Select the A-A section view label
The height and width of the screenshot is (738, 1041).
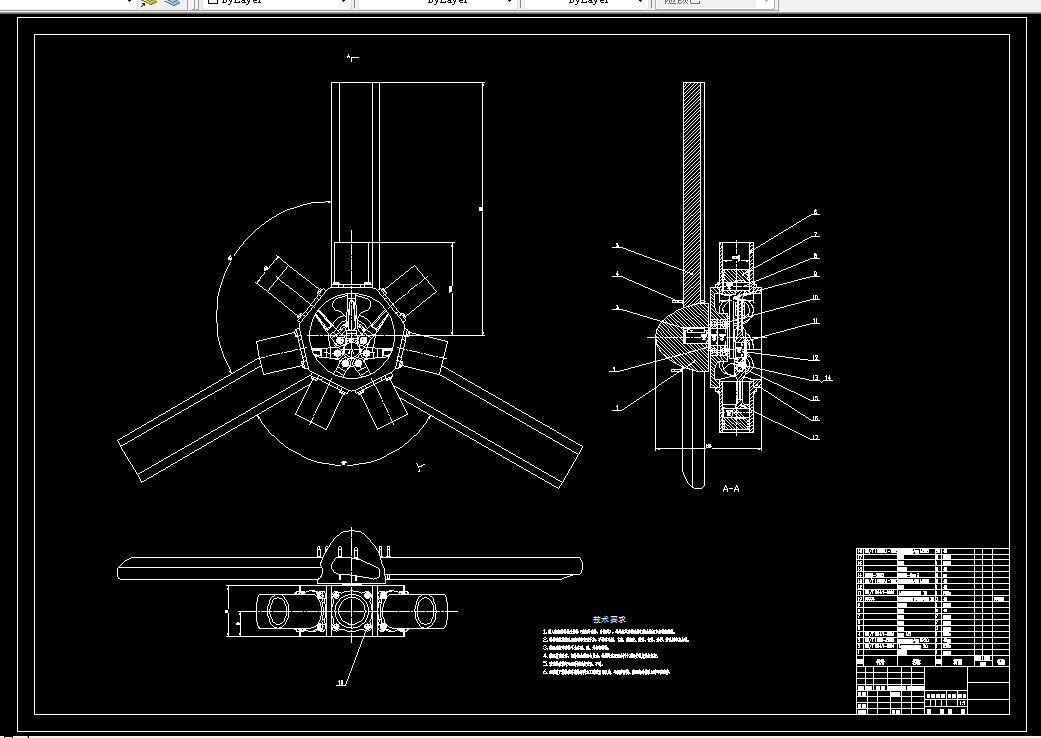click(x=730, y=488)
